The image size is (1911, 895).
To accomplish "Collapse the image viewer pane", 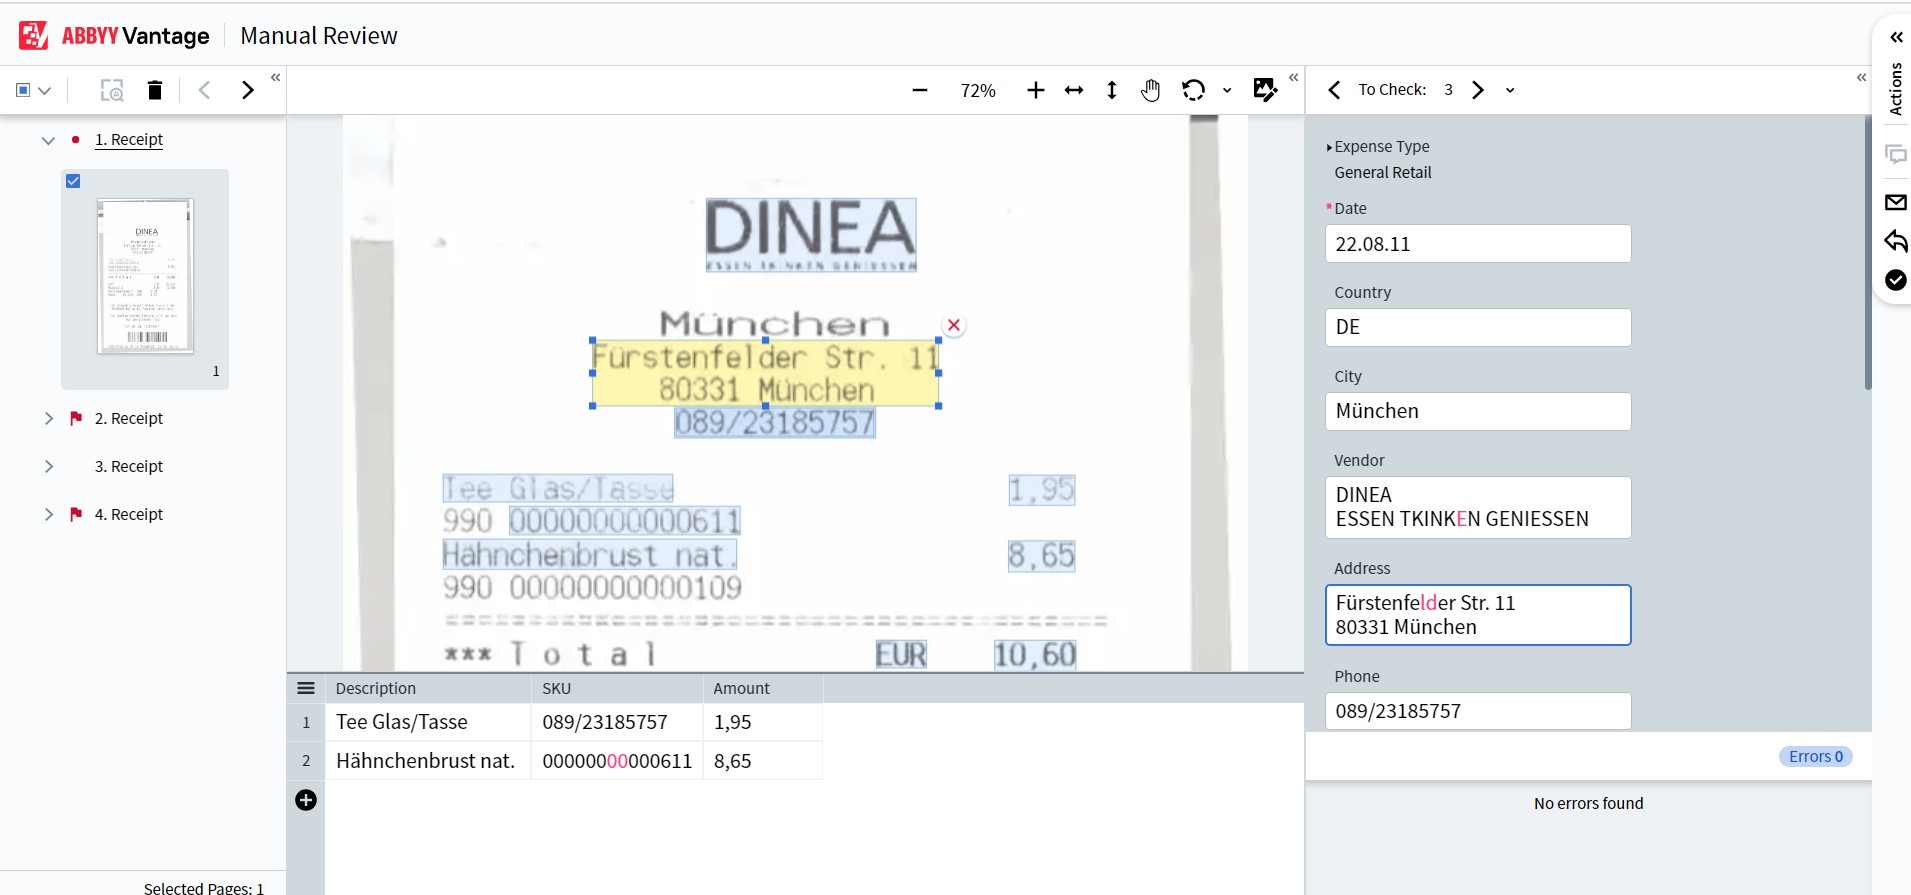I will coord(1294,77).
